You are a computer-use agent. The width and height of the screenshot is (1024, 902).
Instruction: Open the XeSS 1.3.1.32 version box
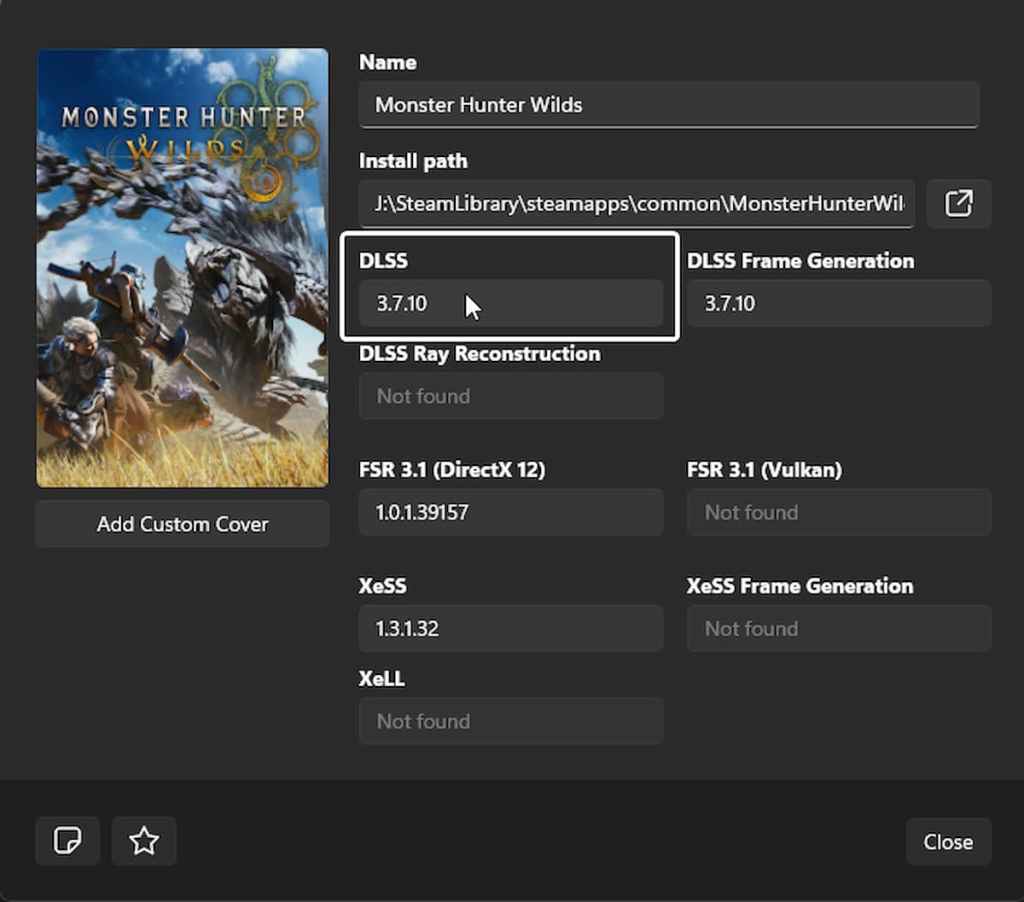(510, 629)
